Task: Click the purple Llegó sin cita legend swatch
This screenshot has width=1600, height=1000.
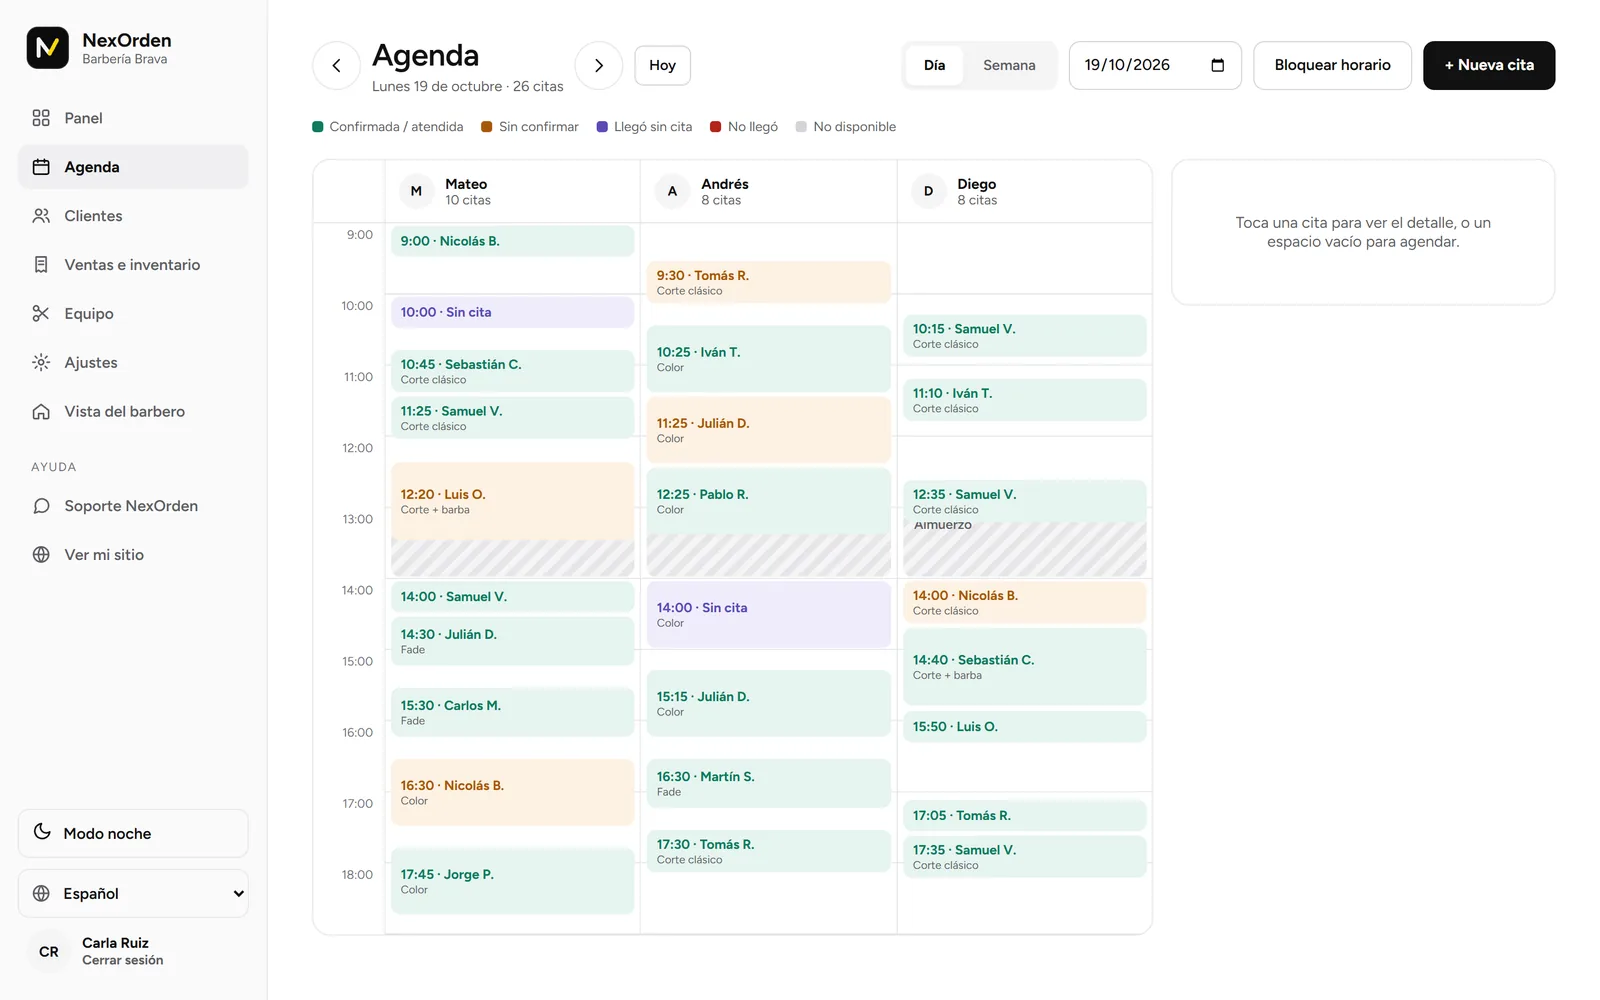Action: 602,127
